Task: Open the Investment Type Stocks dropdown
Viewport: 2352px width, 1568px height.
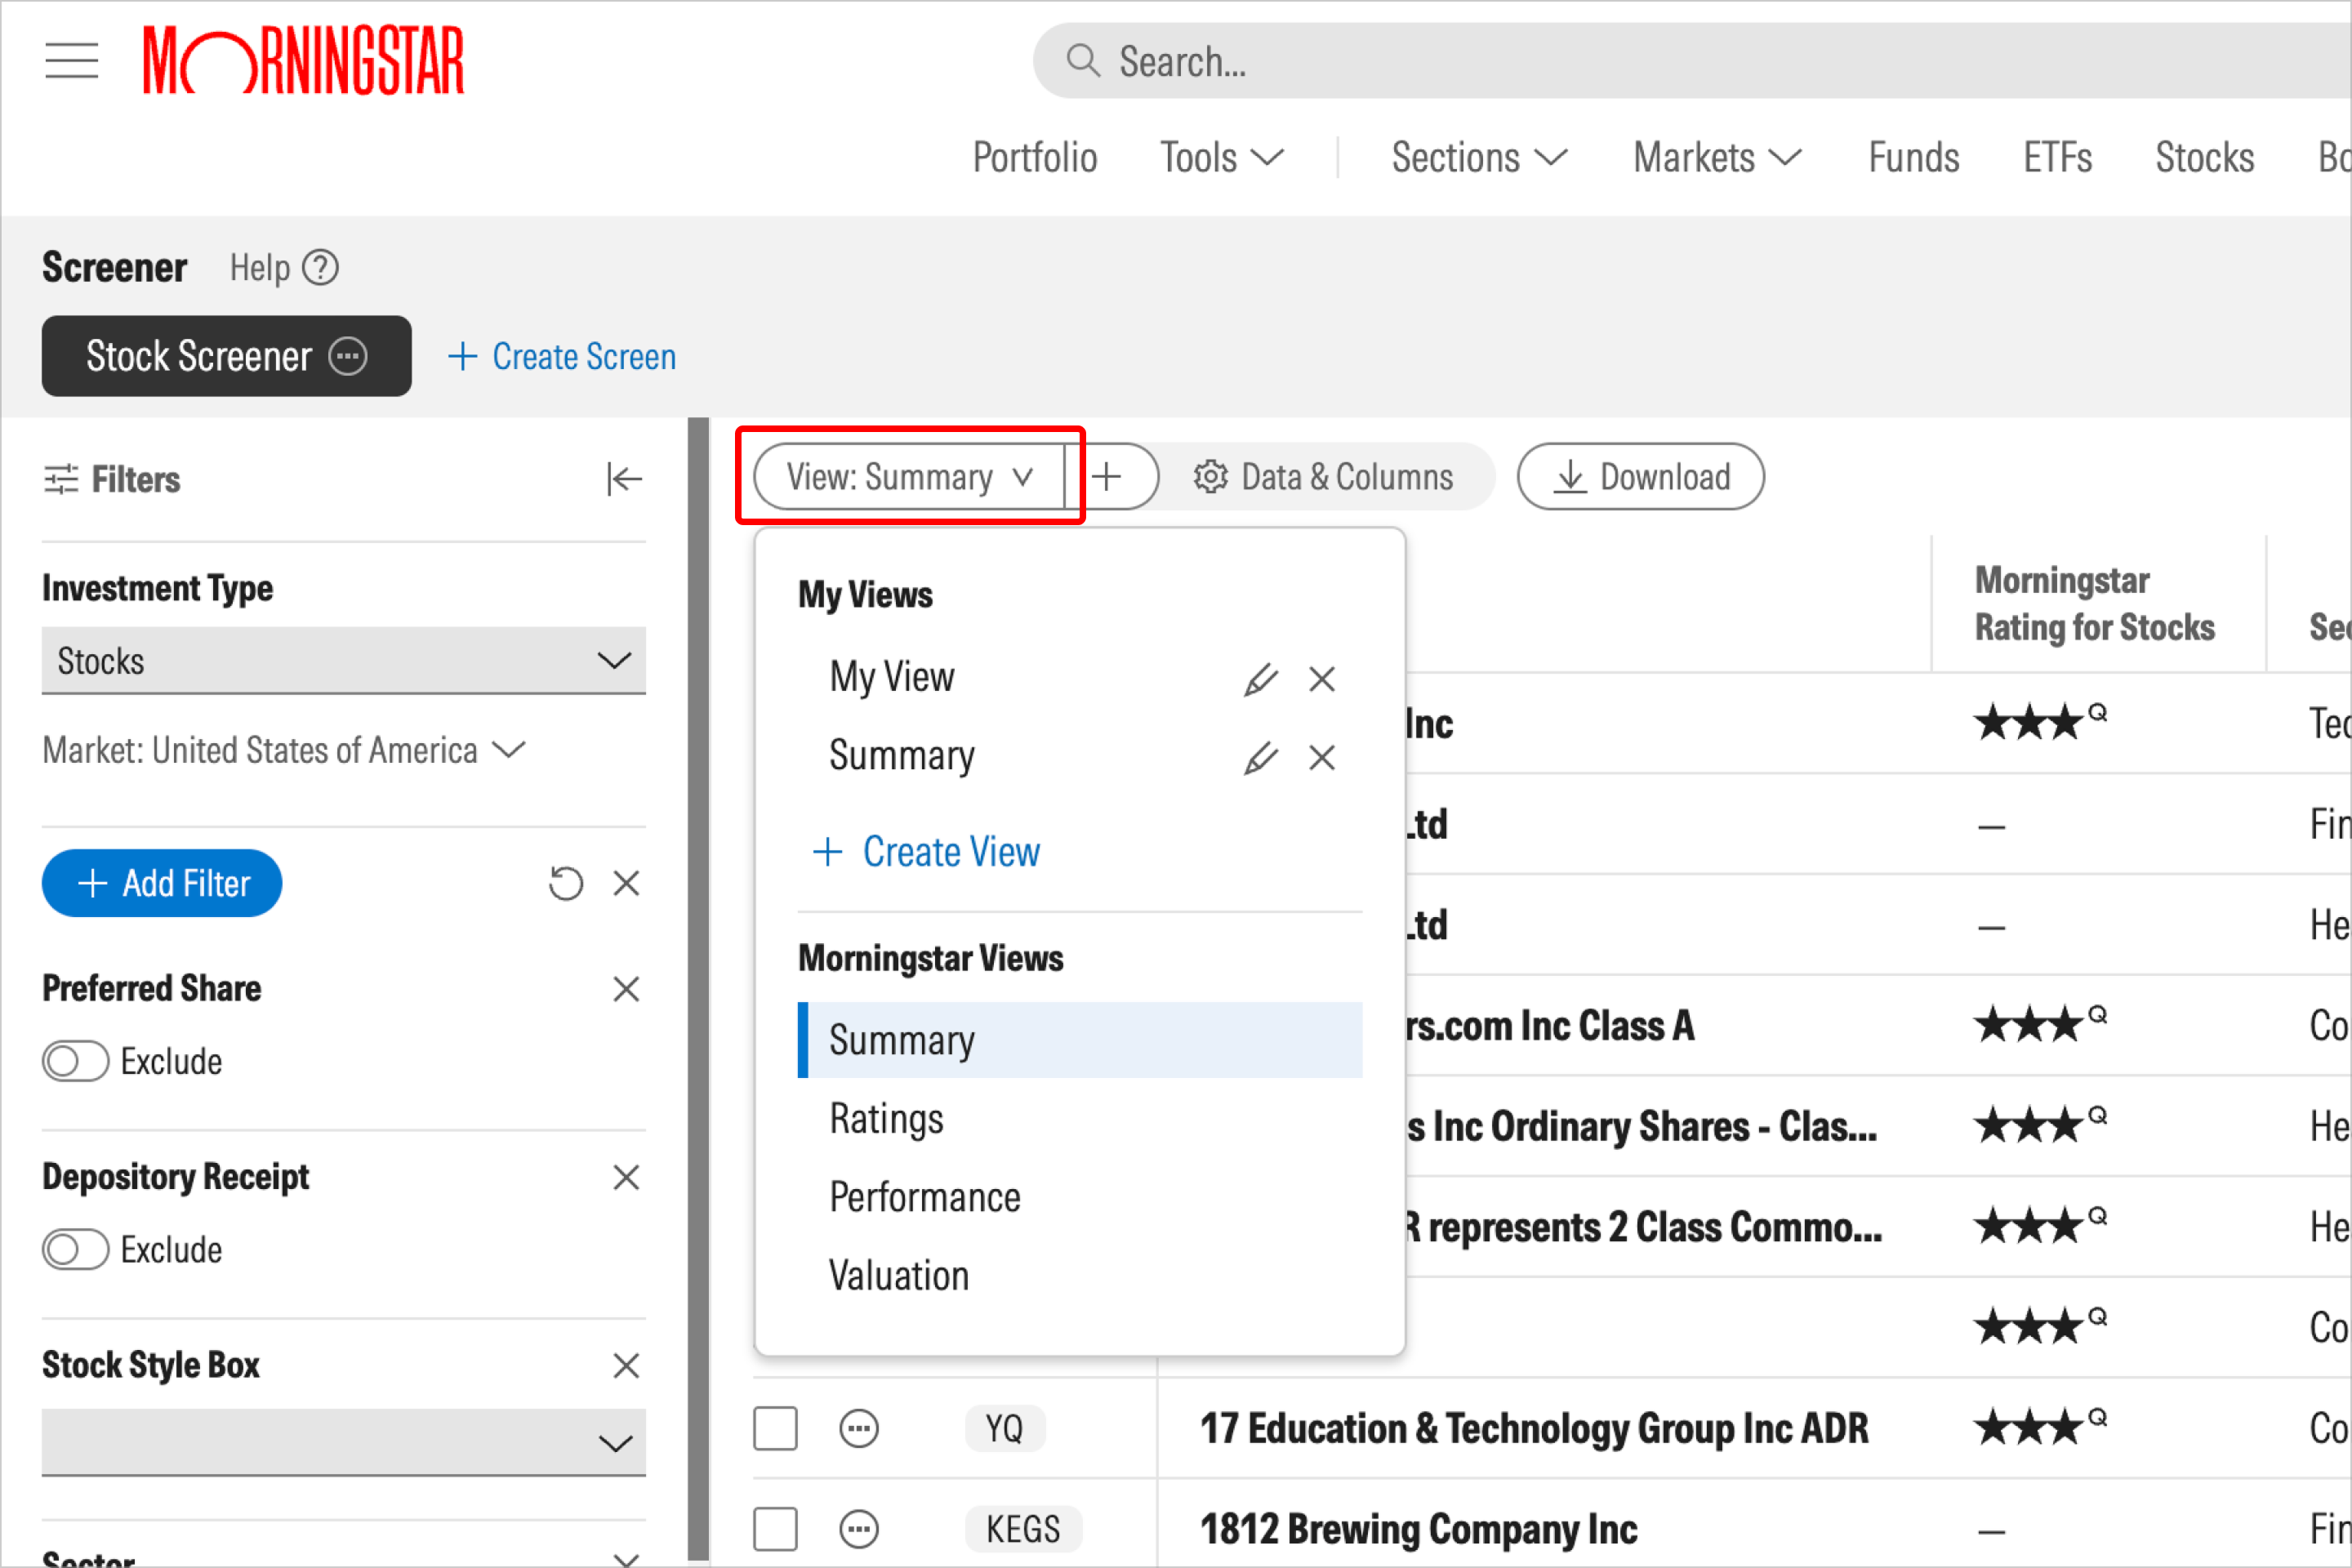Action: [344, 660]
